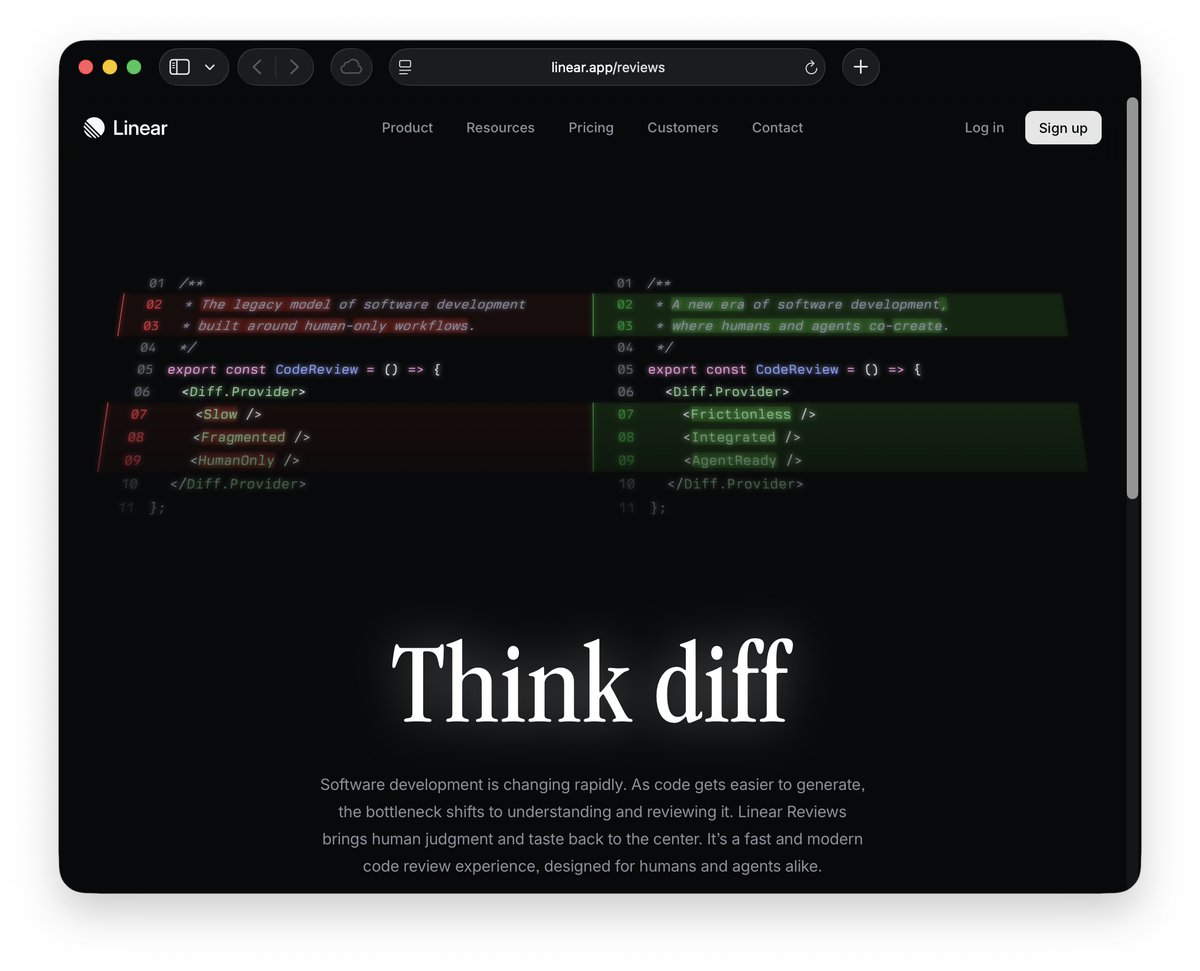Open the Product menu
The height and width of the screenshot is (971, 1200).
point(407,127)
